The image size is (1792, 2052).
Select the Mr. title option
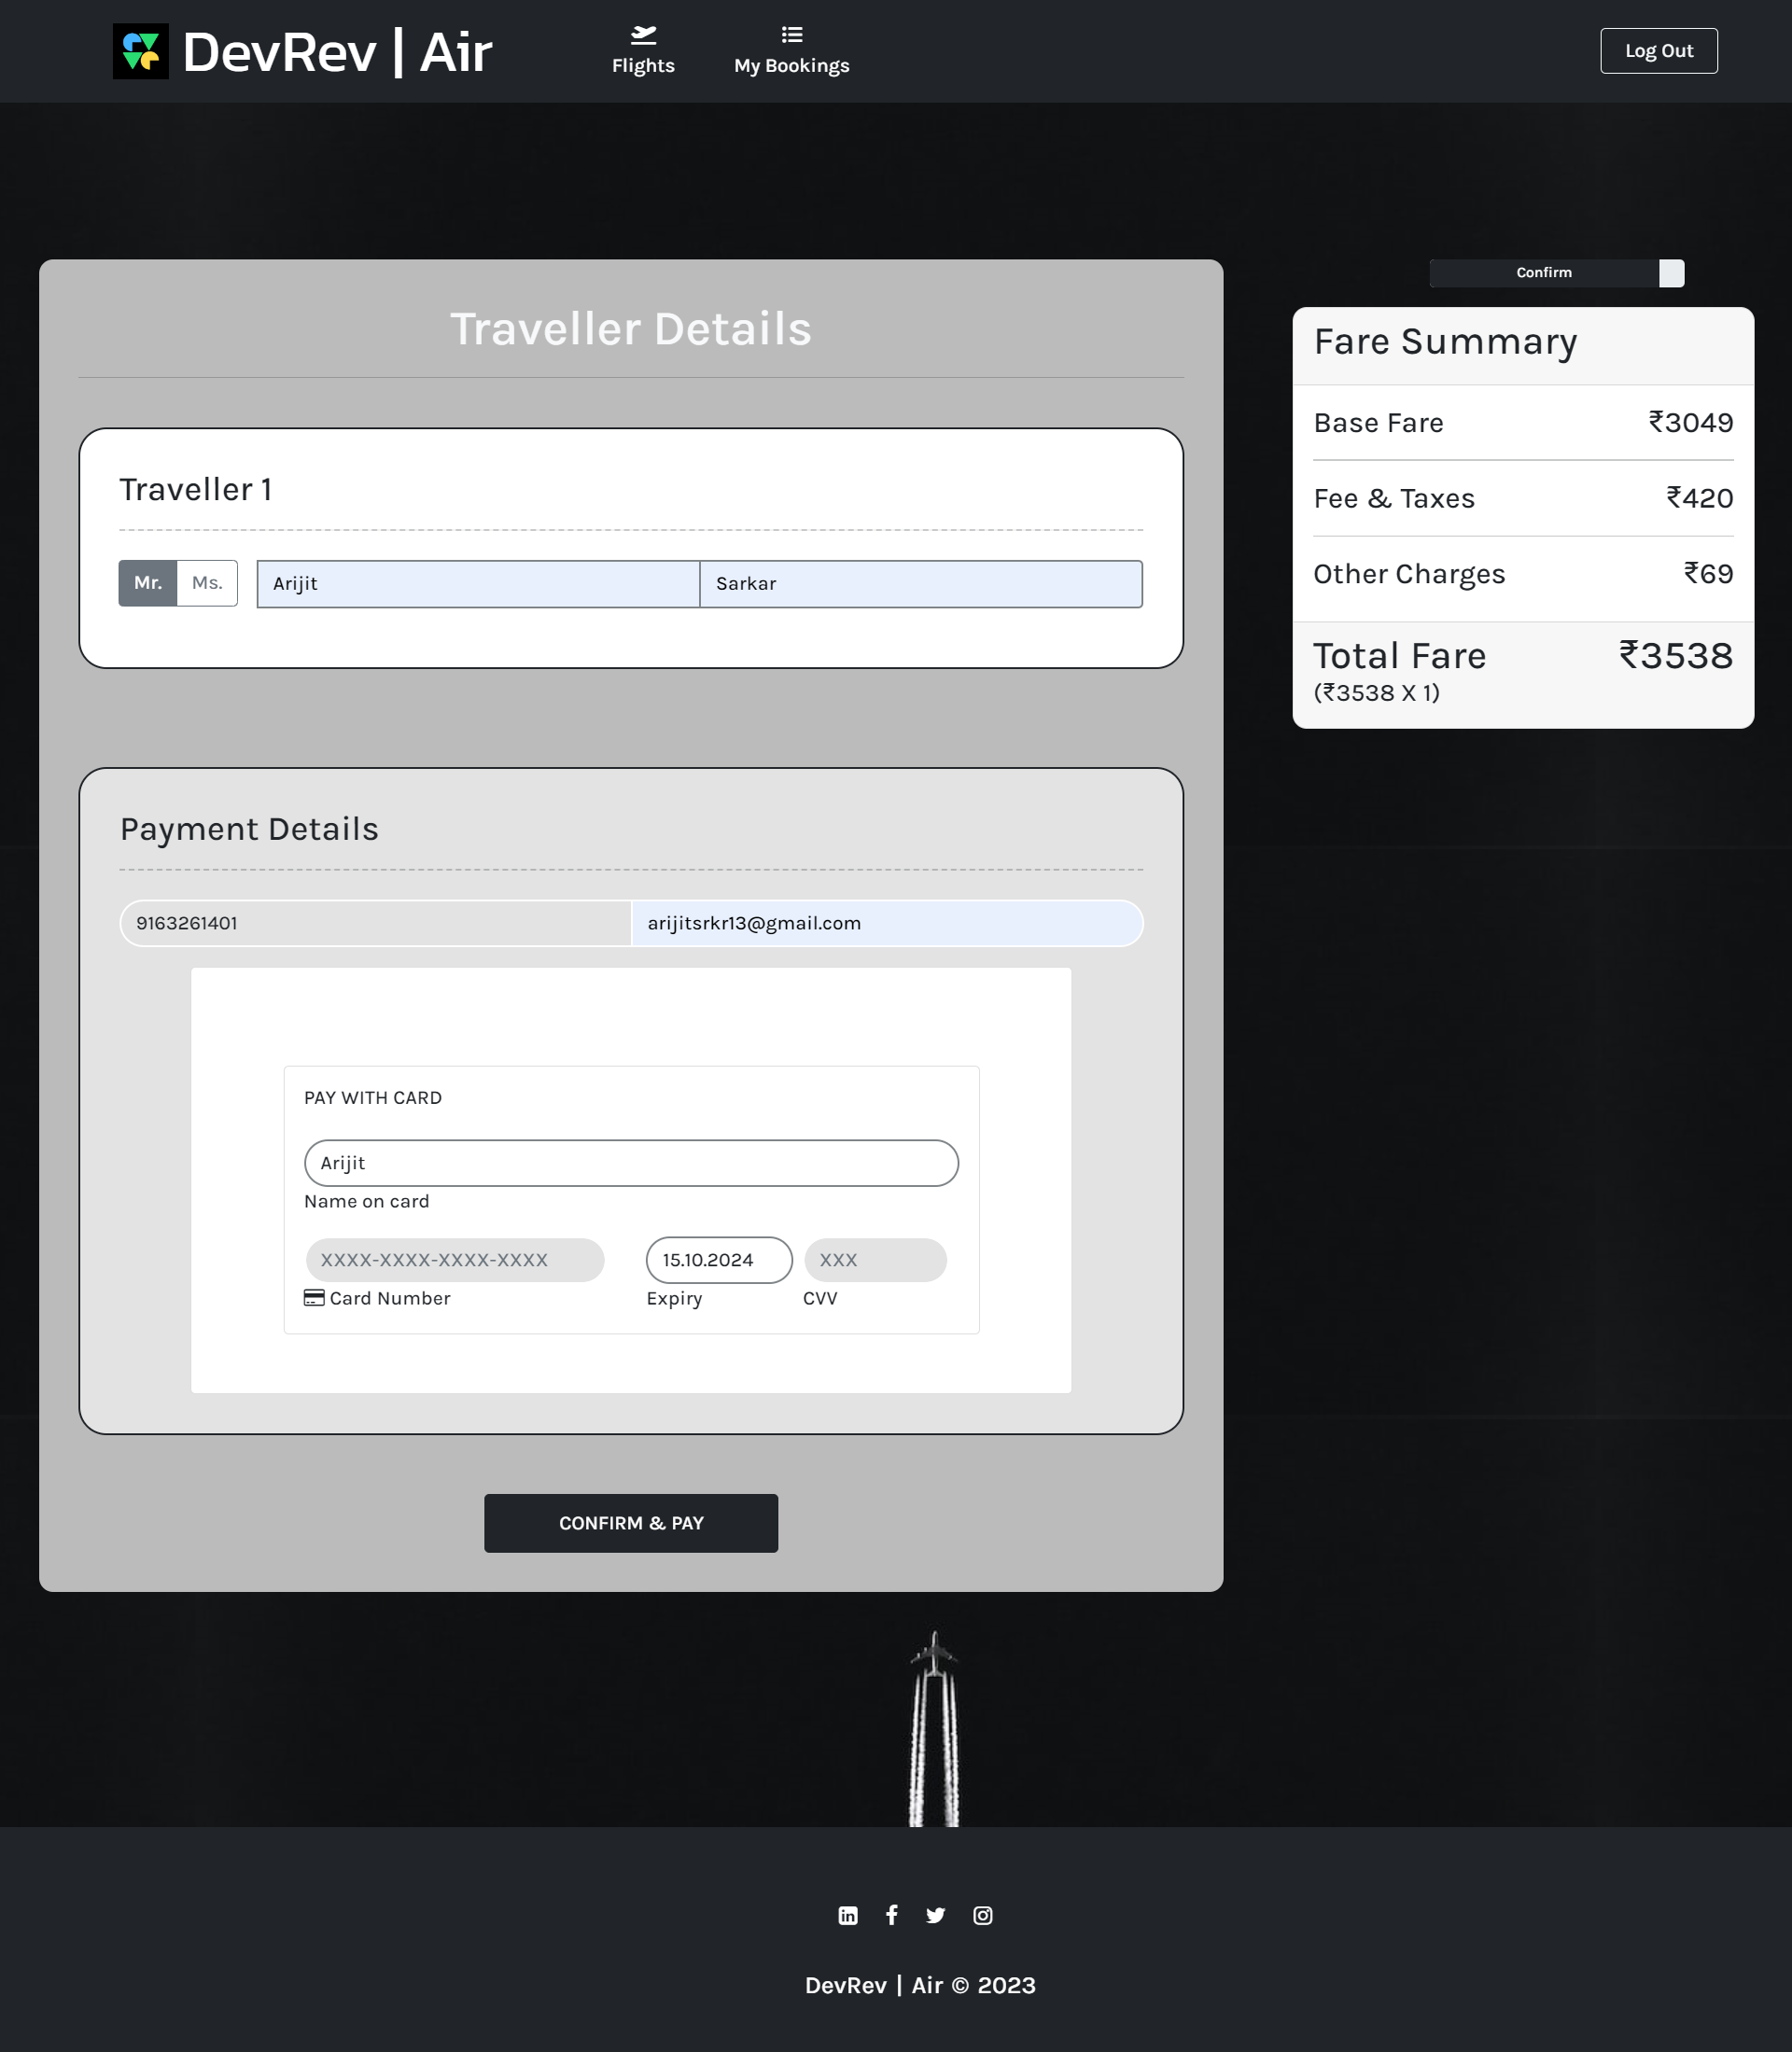click(147, 582)
